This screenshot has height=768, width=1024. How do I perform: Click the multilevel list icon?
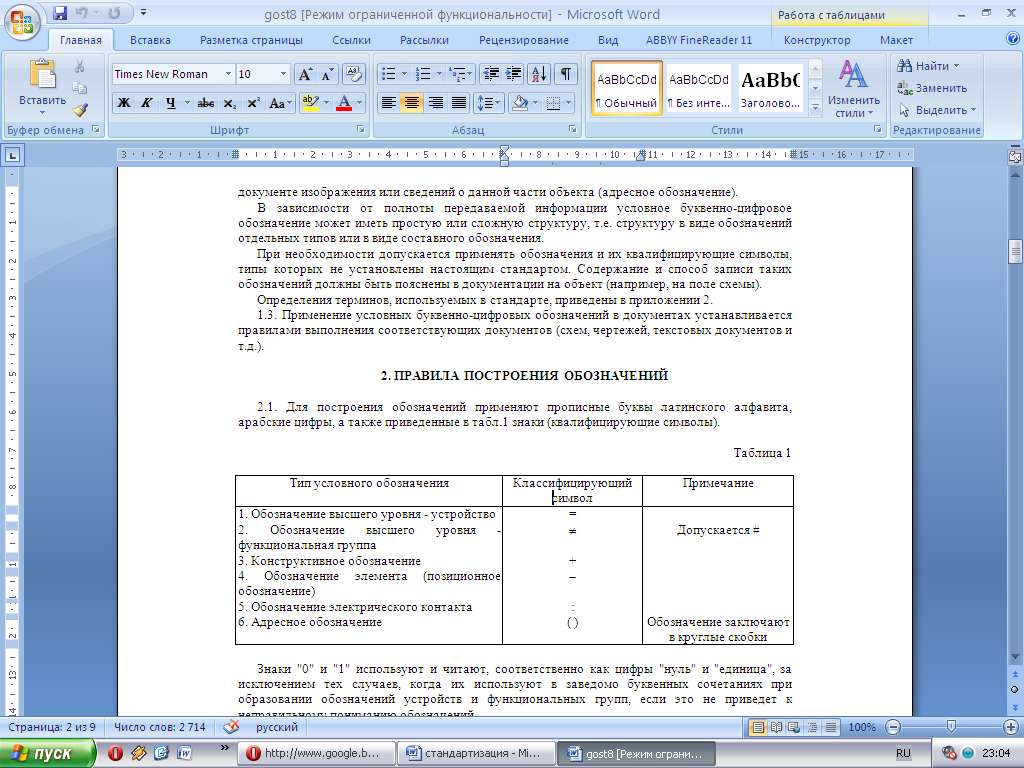458,74
